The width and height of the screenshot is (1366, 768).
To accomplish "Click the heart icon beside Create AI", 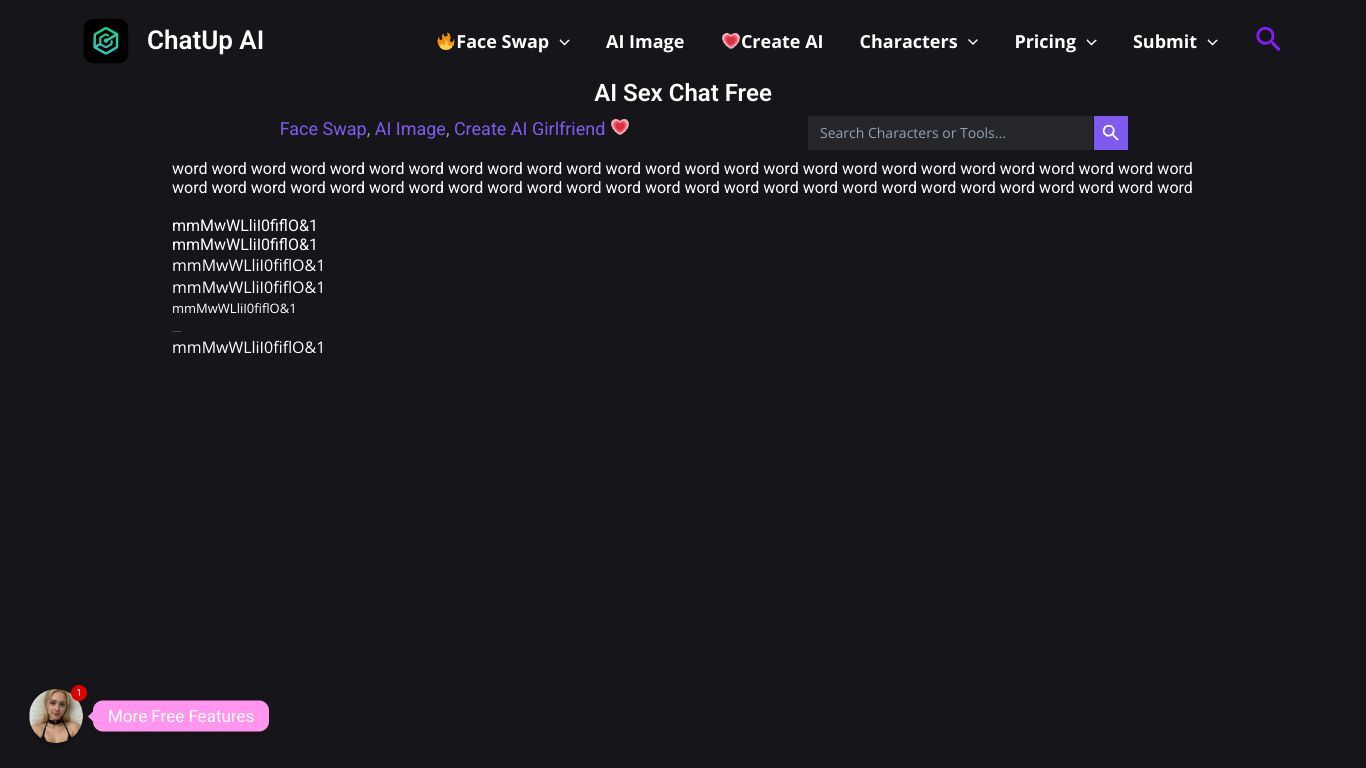I will click(731, 41).
